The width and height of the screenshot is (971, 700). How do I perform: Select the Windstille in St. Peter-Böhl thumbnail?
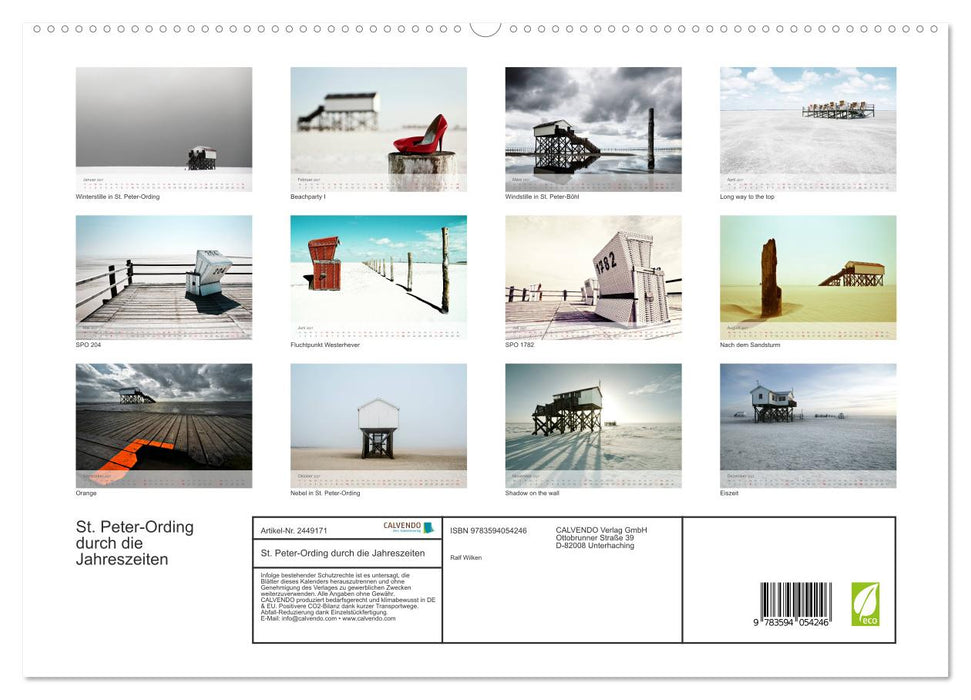click(593, 129)
